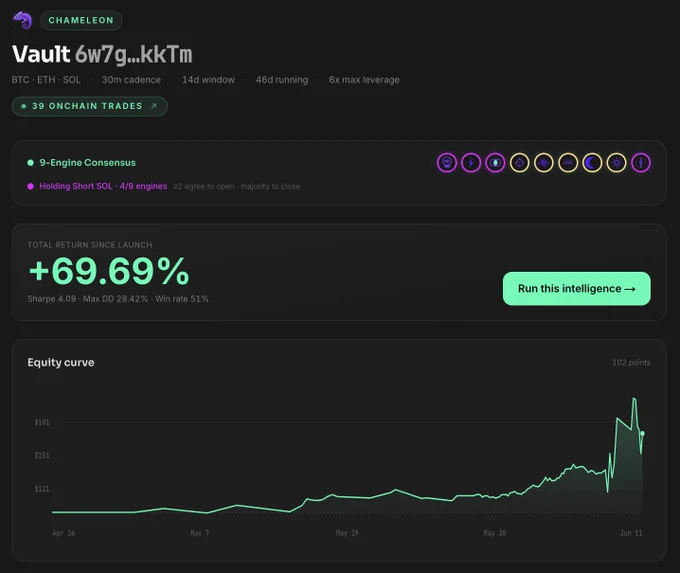
Task: Select the crescent moon engine icon
Action: tap(592, 163)
